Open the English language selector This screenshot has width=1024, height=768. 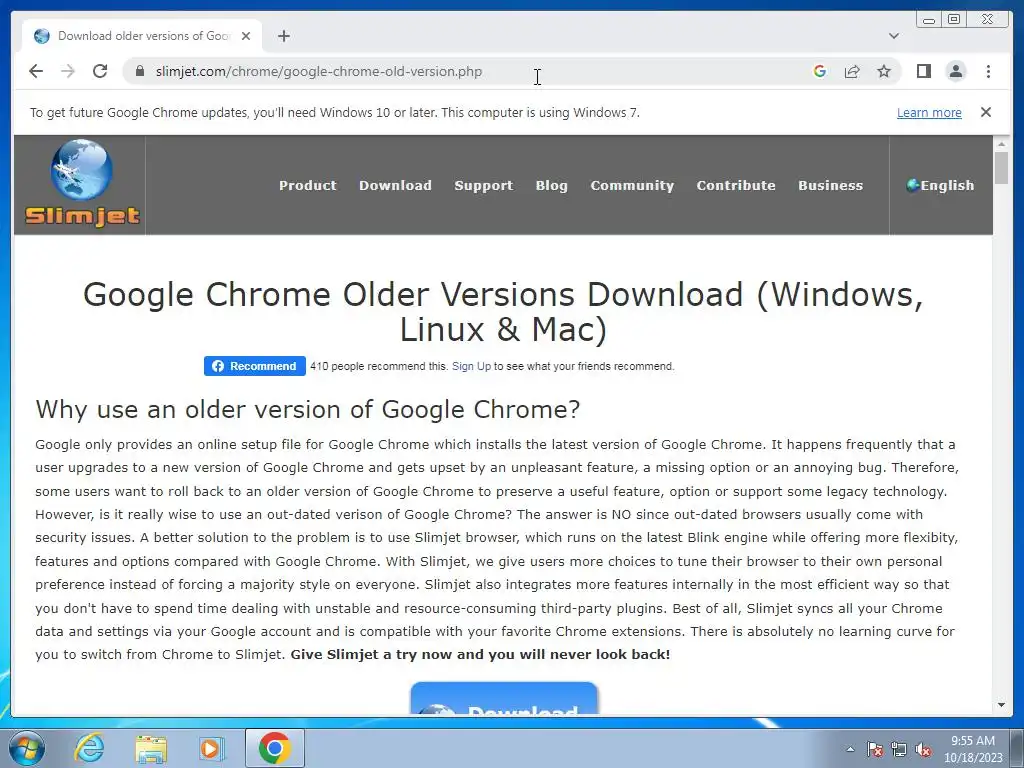(x=940, y=185)
